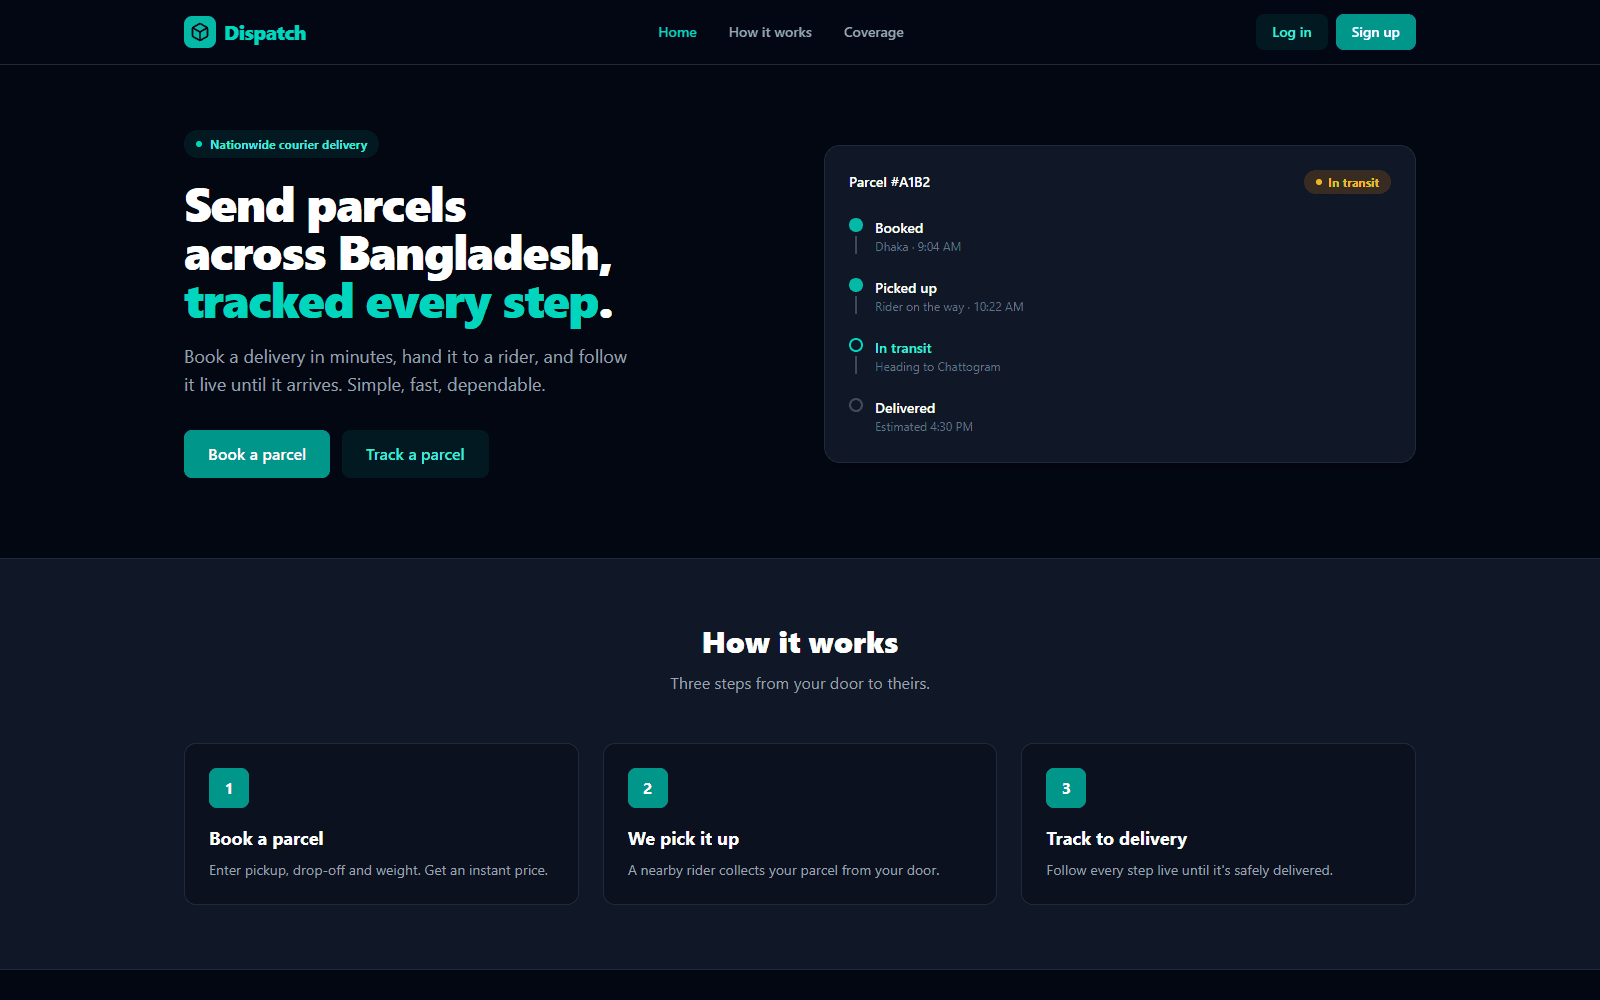Open the Coverage nav link
Viewport: 1600px width, 1000px height.
pyautogui.click(x=874, y=32)
